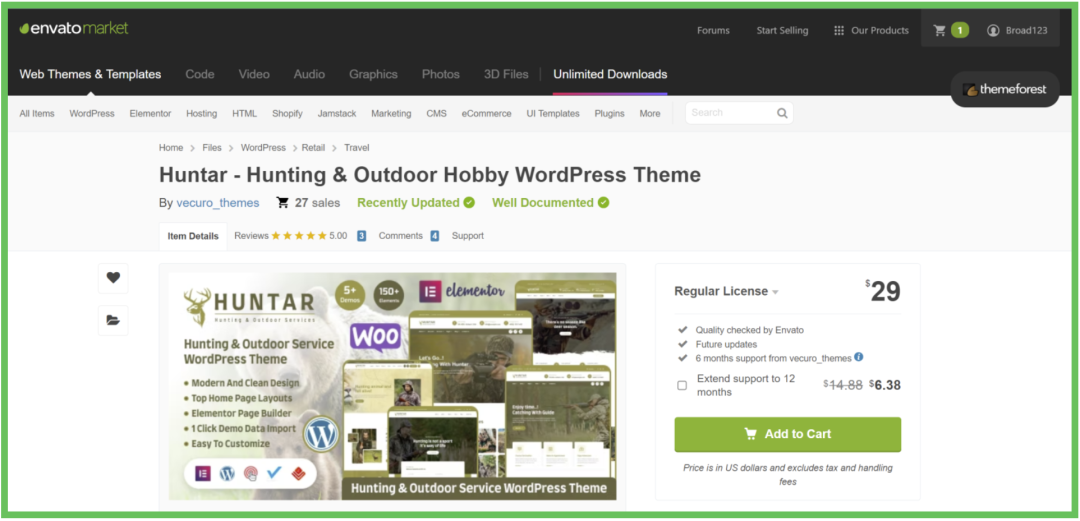Image resolution: width=1080 pixels, height=521 pixels.
Task: Enable Extend support to 12 months checkbox
Action: coord(682,385)
